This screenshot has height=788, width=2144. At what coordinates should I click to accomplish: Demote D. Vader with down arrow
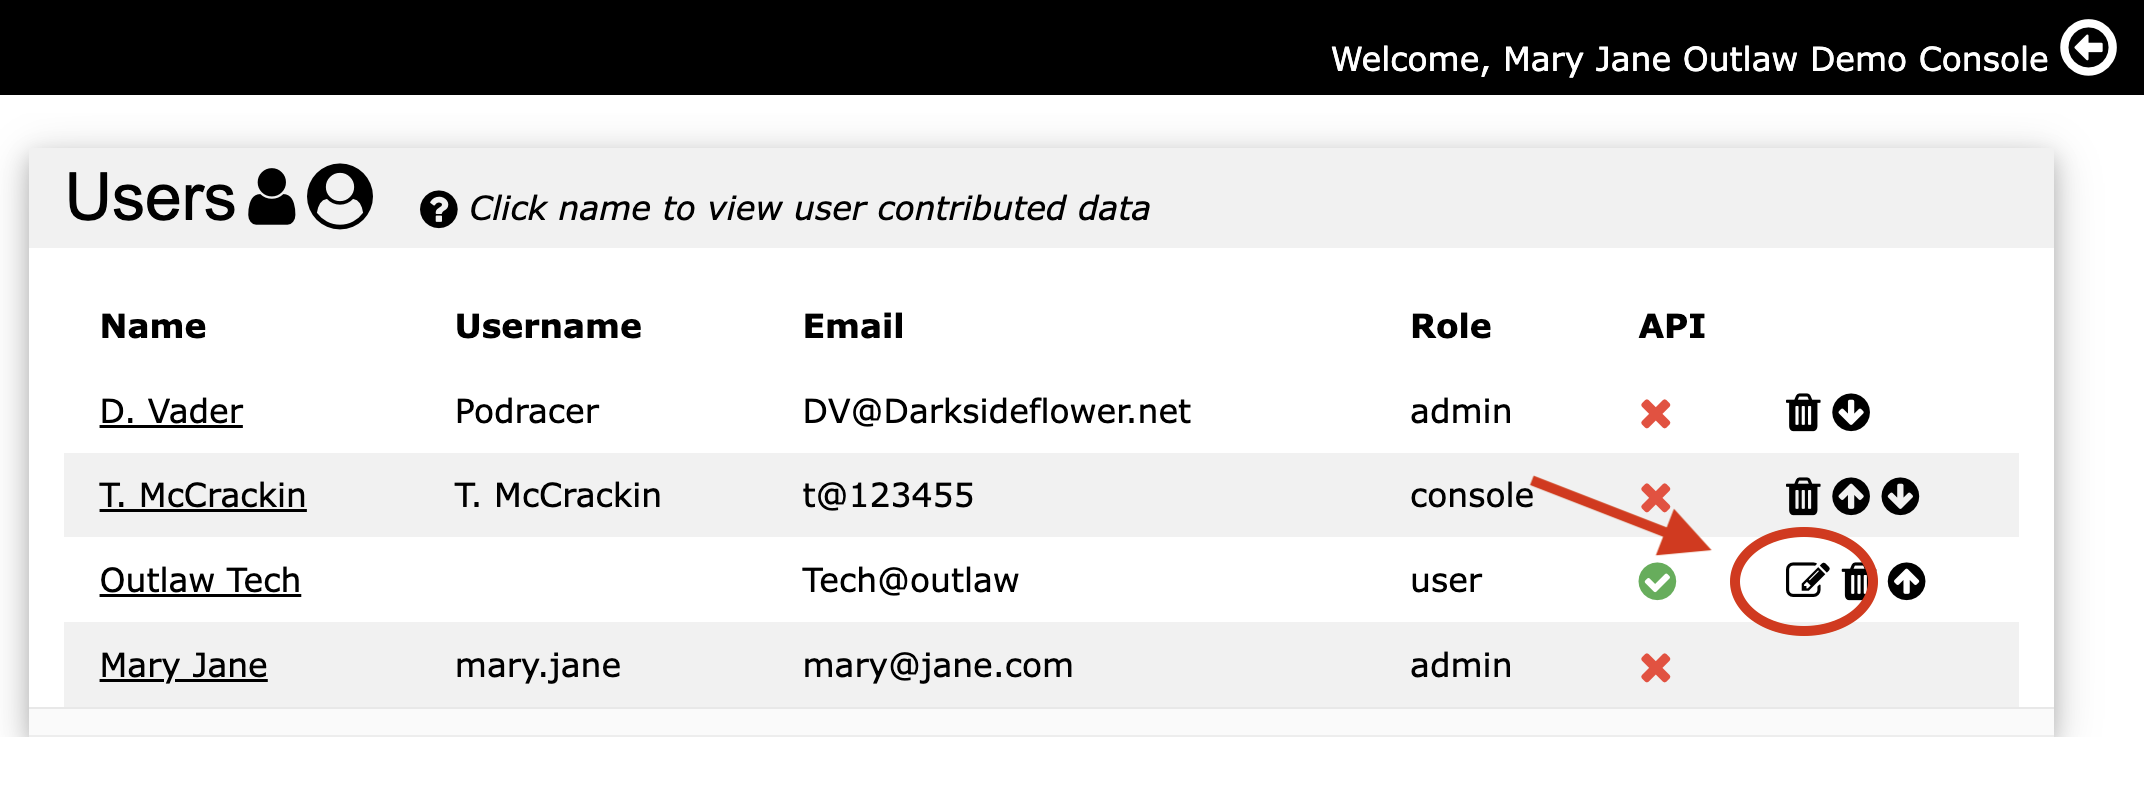click(1851, 412)
